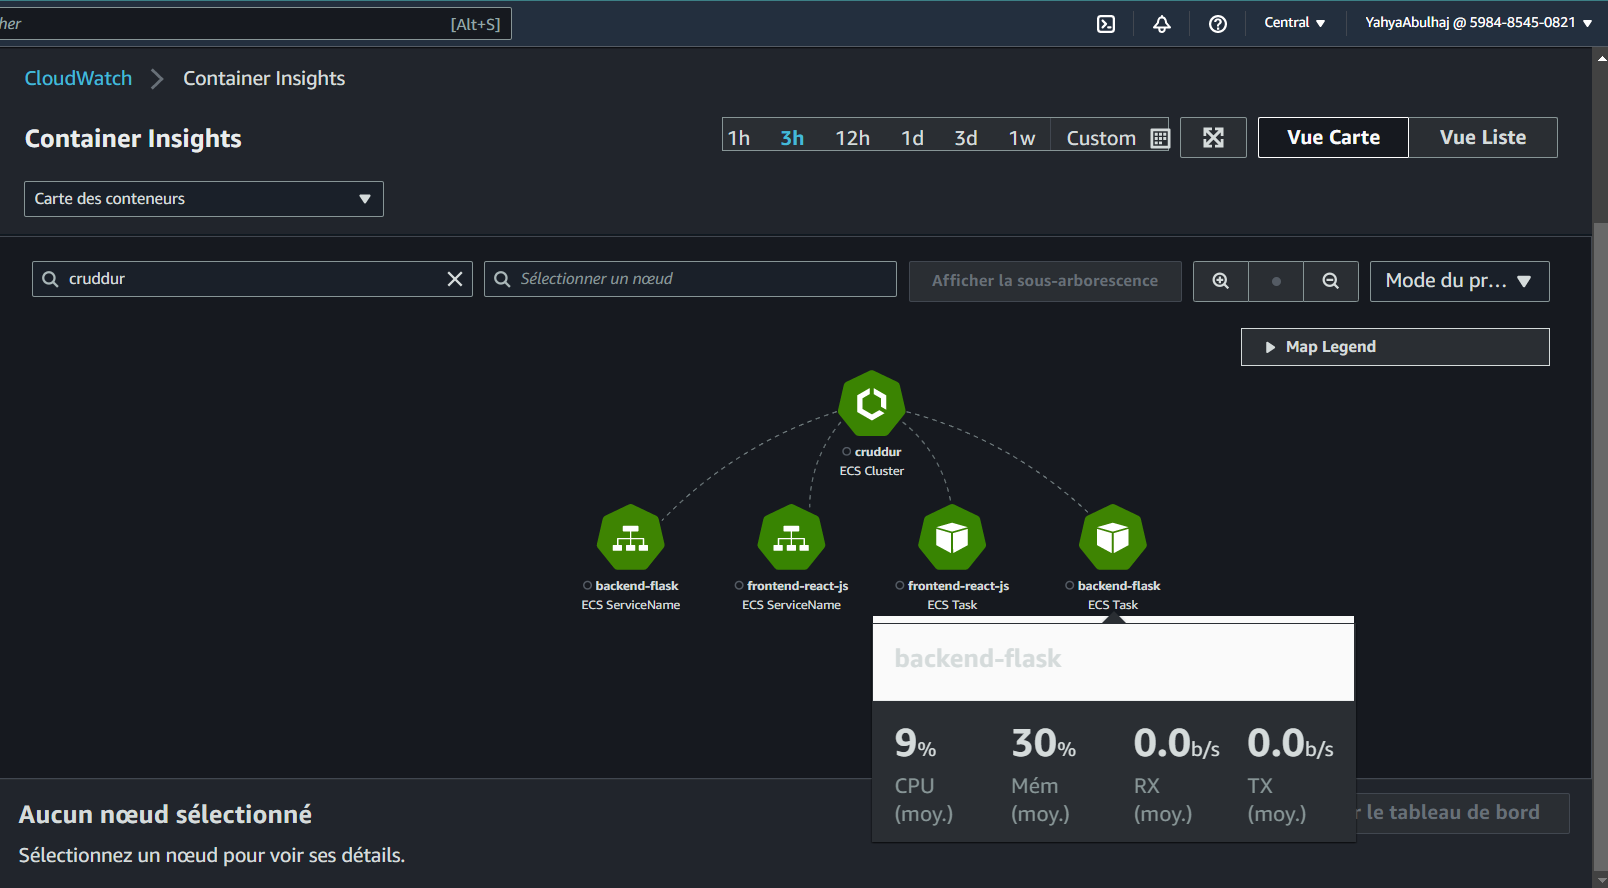Switch to Vue Liste view

pyautogui.click(x=1483, y=138)
